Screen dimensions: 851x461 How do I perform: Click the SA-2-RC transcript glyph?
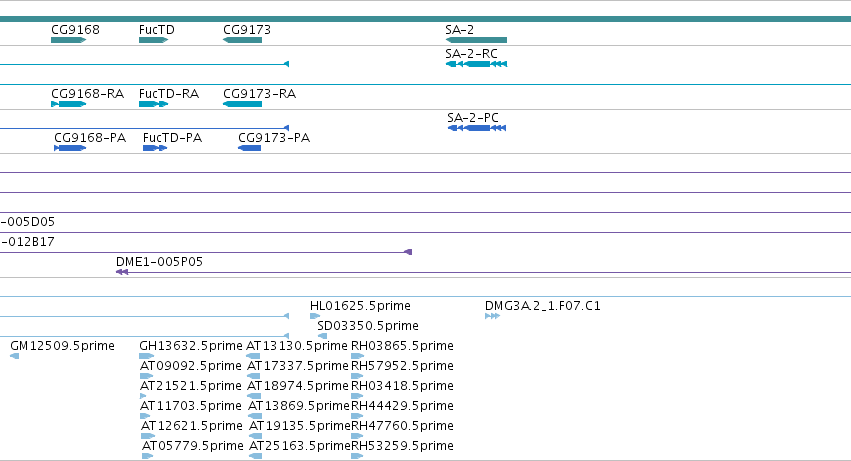476,64
